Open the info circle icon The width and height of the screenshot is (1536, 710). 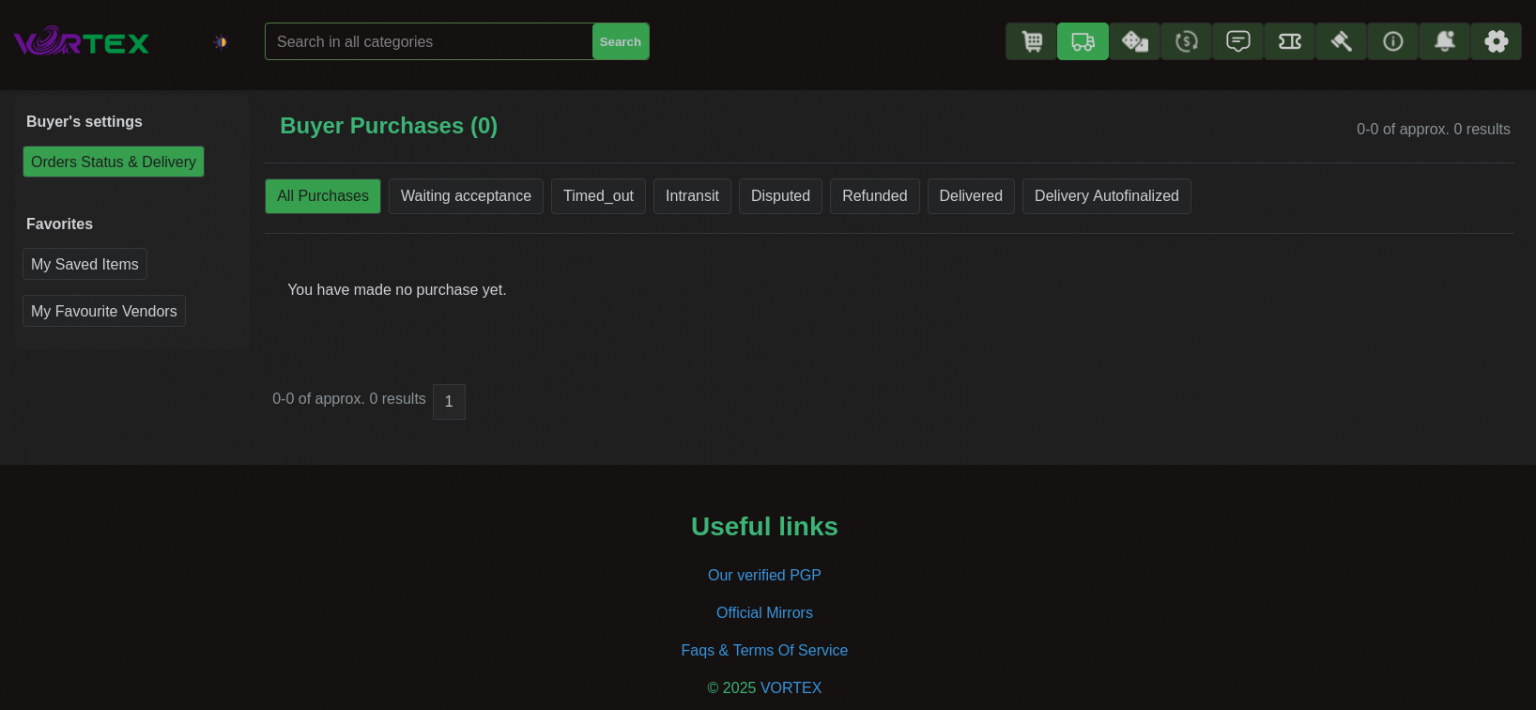coord(1393,41)
